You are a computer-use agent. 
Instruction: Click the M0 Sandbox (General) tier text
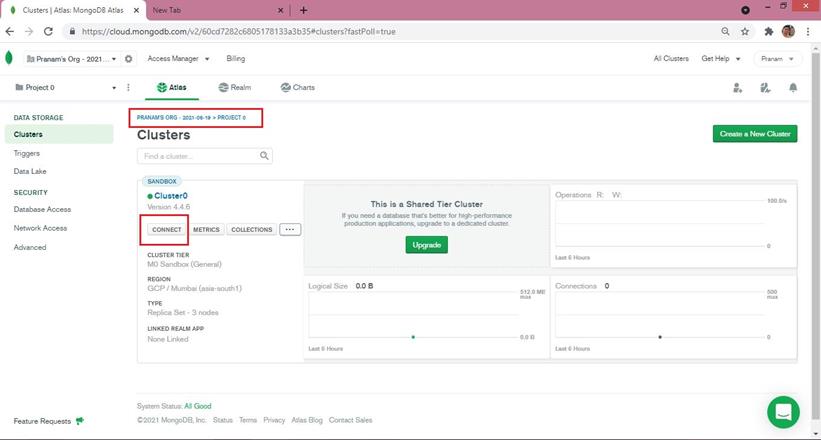coord(184,264)
